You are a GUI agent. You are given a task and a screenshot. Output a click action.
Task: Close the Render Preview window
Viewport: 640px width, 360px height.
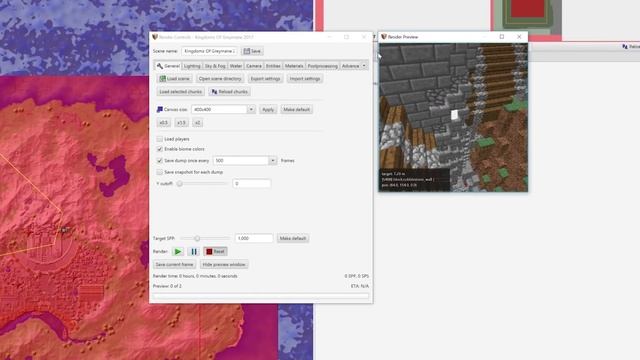pyautogui.click(x=519, y=37)
